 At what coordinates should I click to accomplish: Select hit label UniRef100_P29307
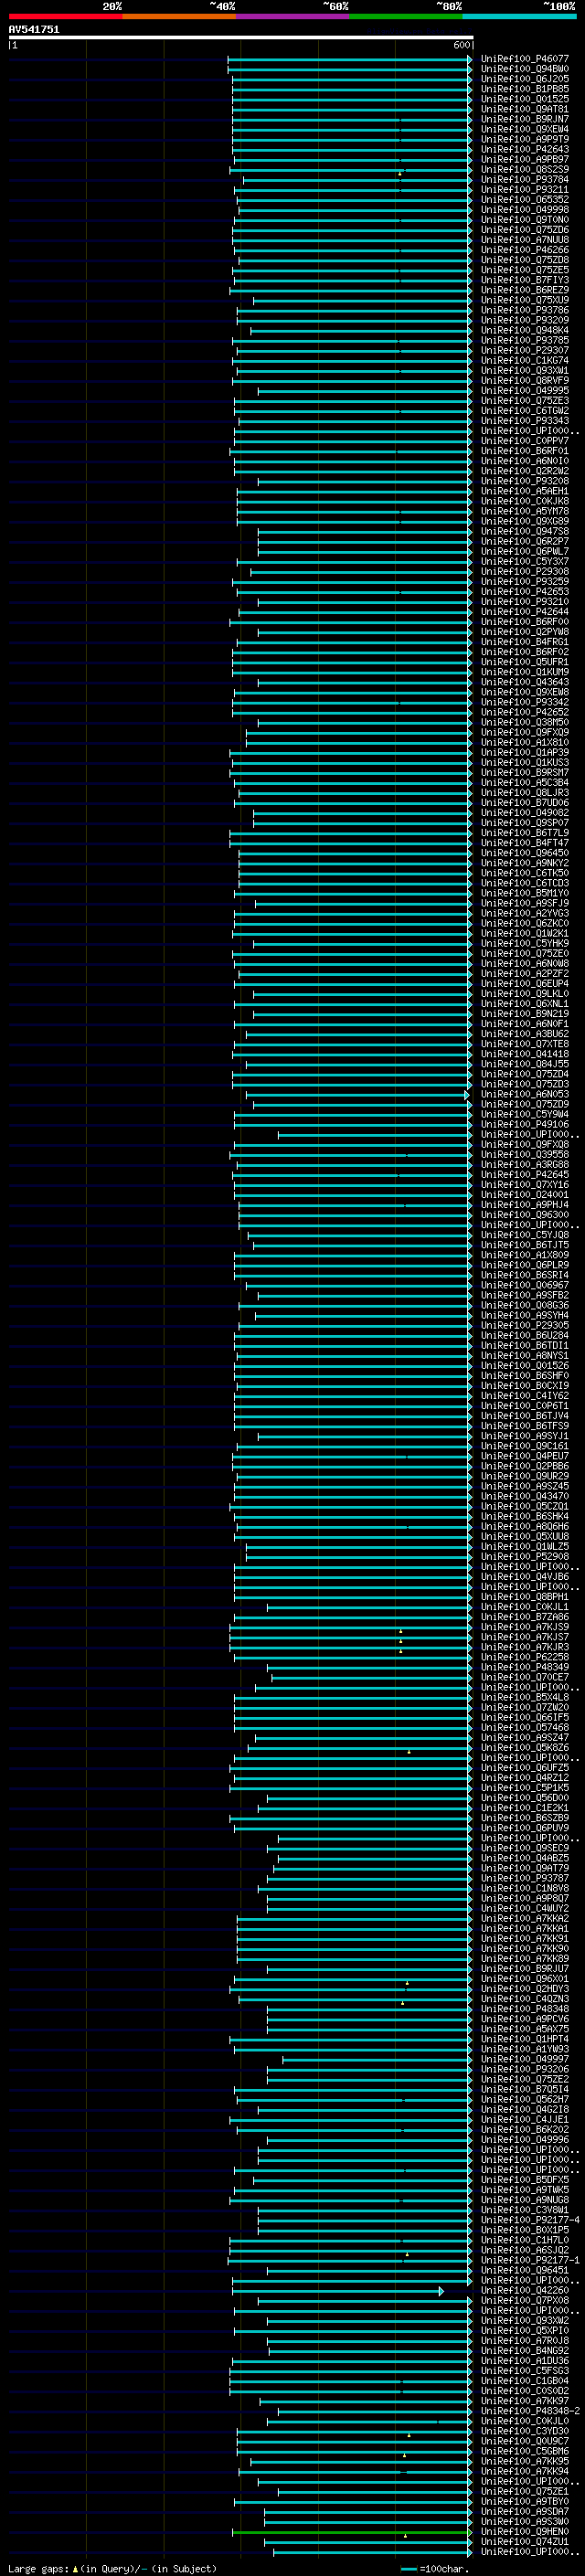[525, 351]
